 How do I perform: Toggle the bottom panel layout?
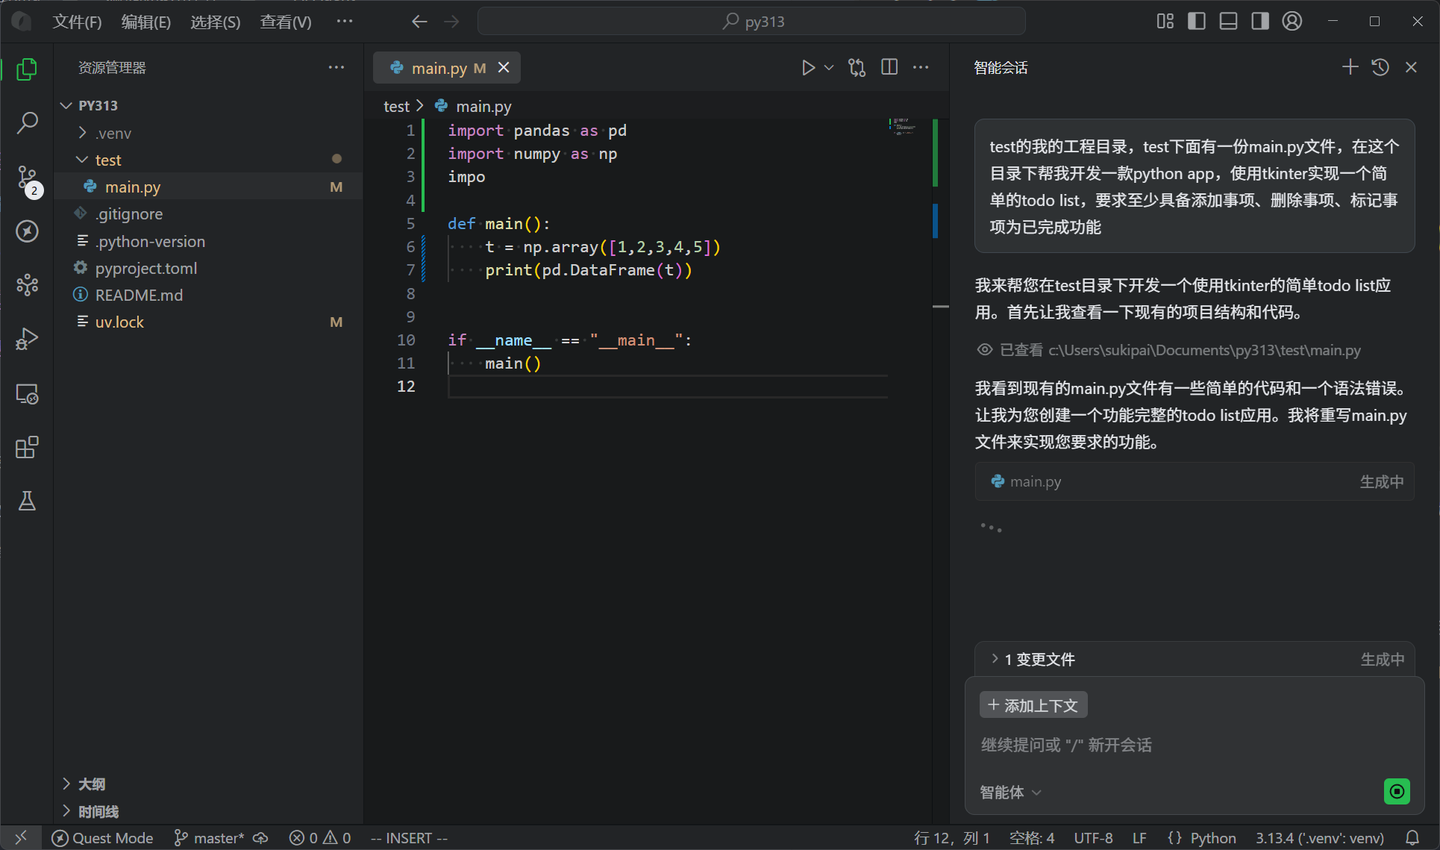click(x=1228, y=21)
